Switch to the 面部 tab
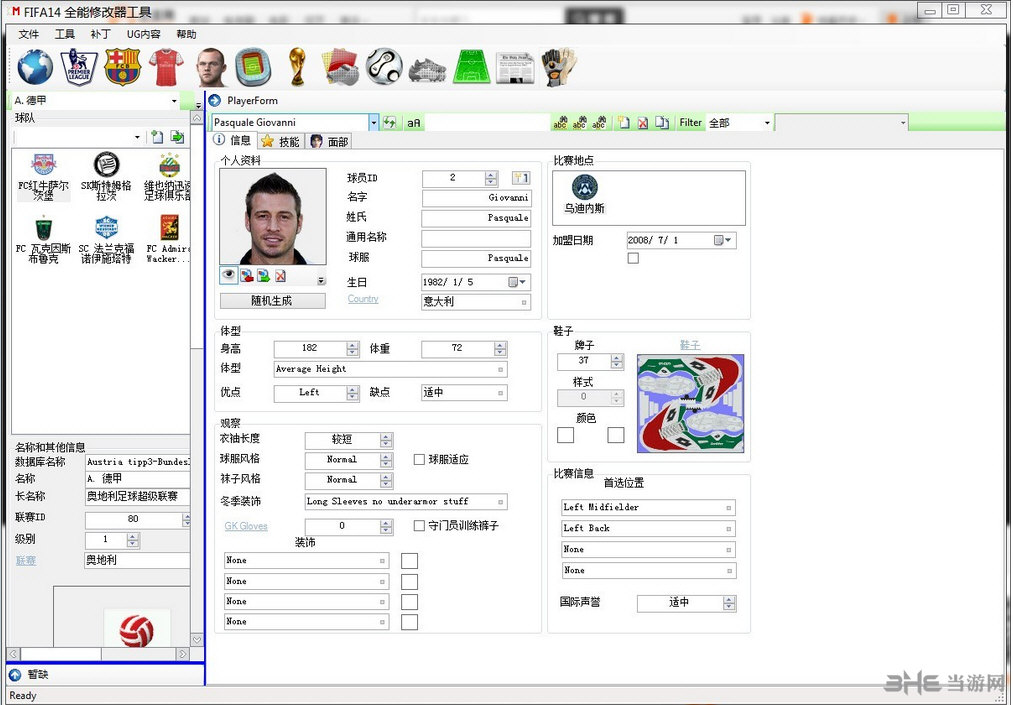This screenshot has width=1013, height=705. click(329, 142)
